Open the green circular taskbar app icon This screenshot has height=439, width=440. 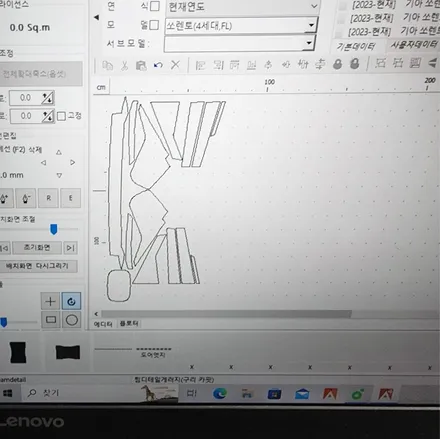tap(358, 395)
